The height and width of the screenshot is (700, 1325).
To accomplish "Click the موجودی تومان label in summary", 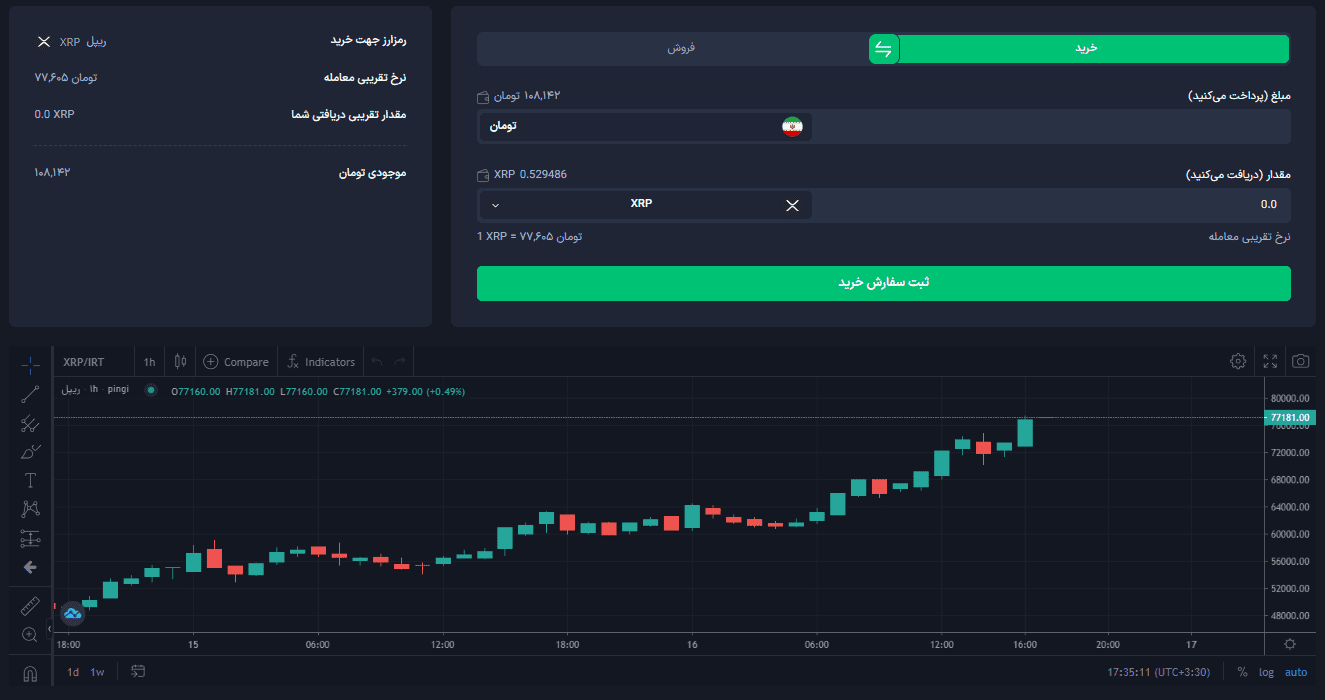I will coord(373,173).
